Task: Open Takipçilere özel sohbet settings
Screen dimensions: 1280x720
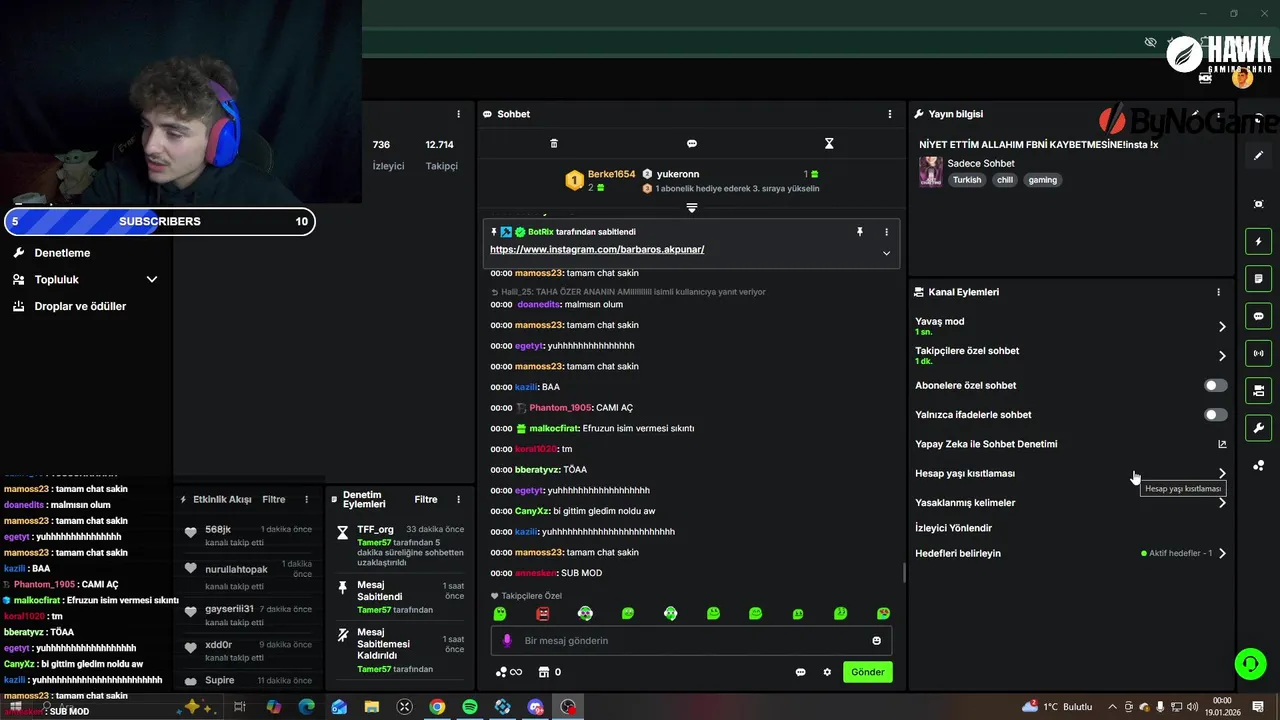Action: 1070,355
